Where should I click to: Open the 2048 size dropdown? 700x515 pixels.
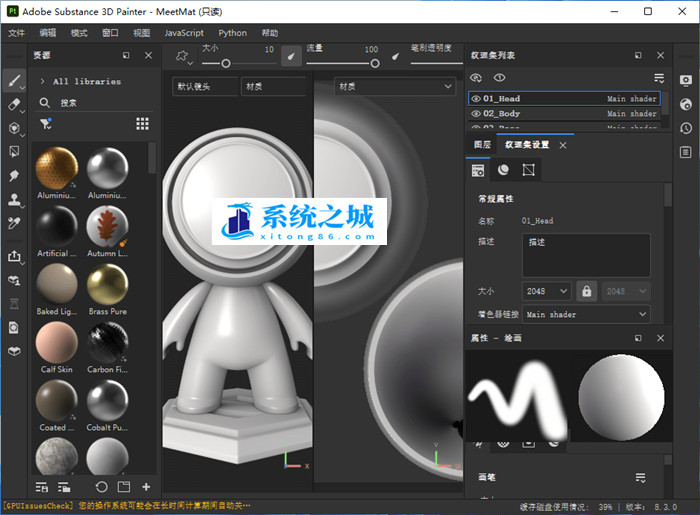tap(547, 291)
